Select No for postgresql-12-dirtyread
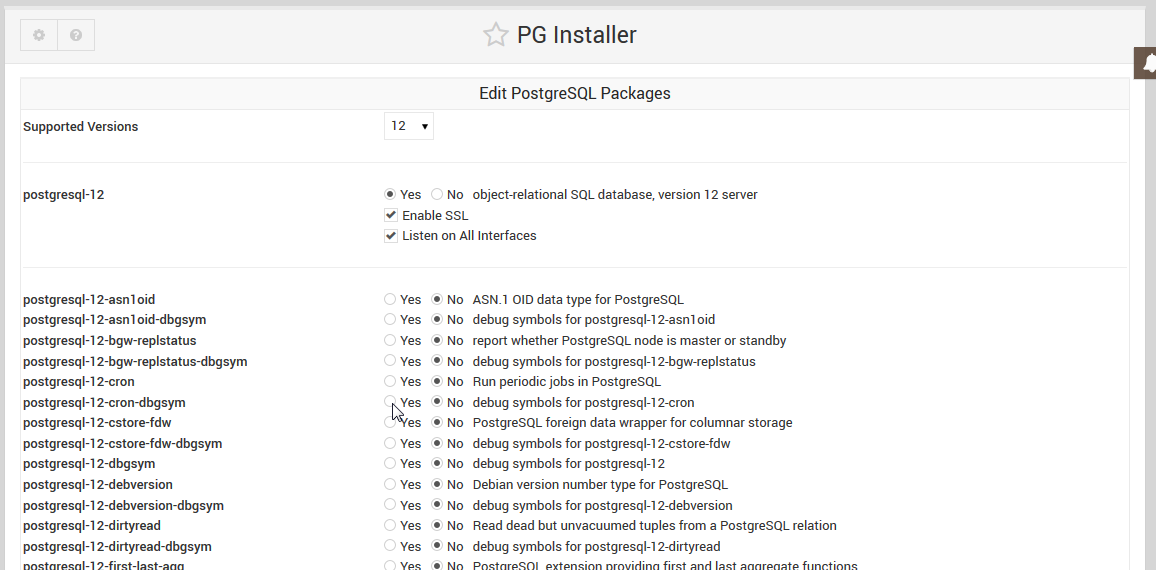Image resolution: width=1156 pixels, height=570 pixels. pos(437,526)
